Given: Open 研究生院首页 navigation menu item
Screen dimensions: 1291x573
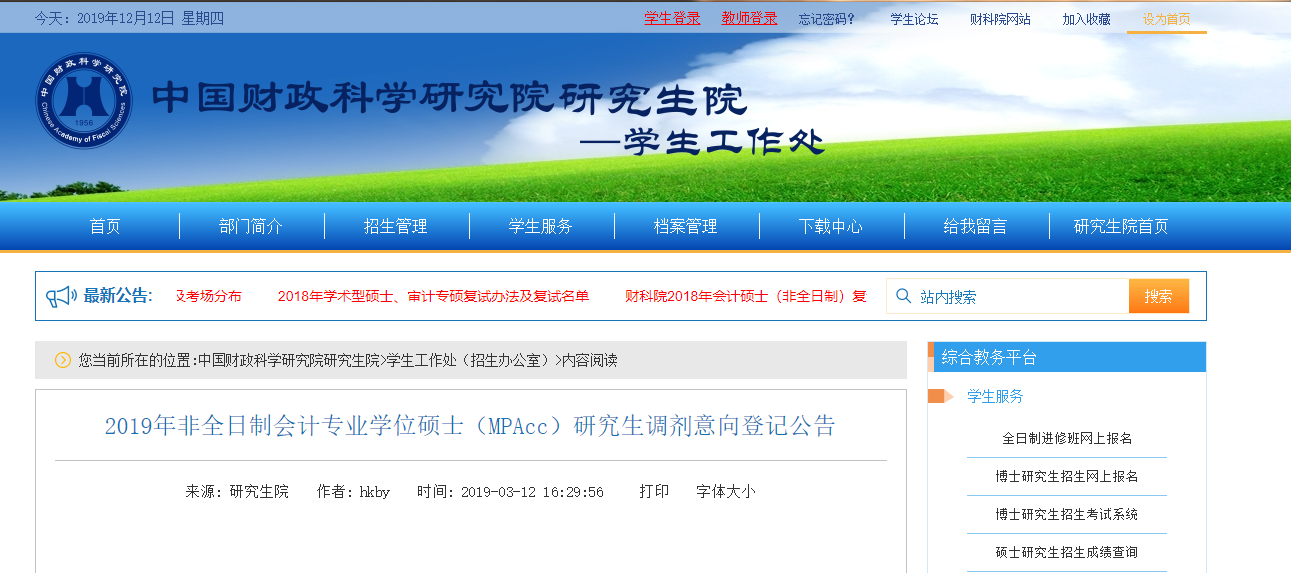Looking at the screenshot, I should pos(1121,227).
